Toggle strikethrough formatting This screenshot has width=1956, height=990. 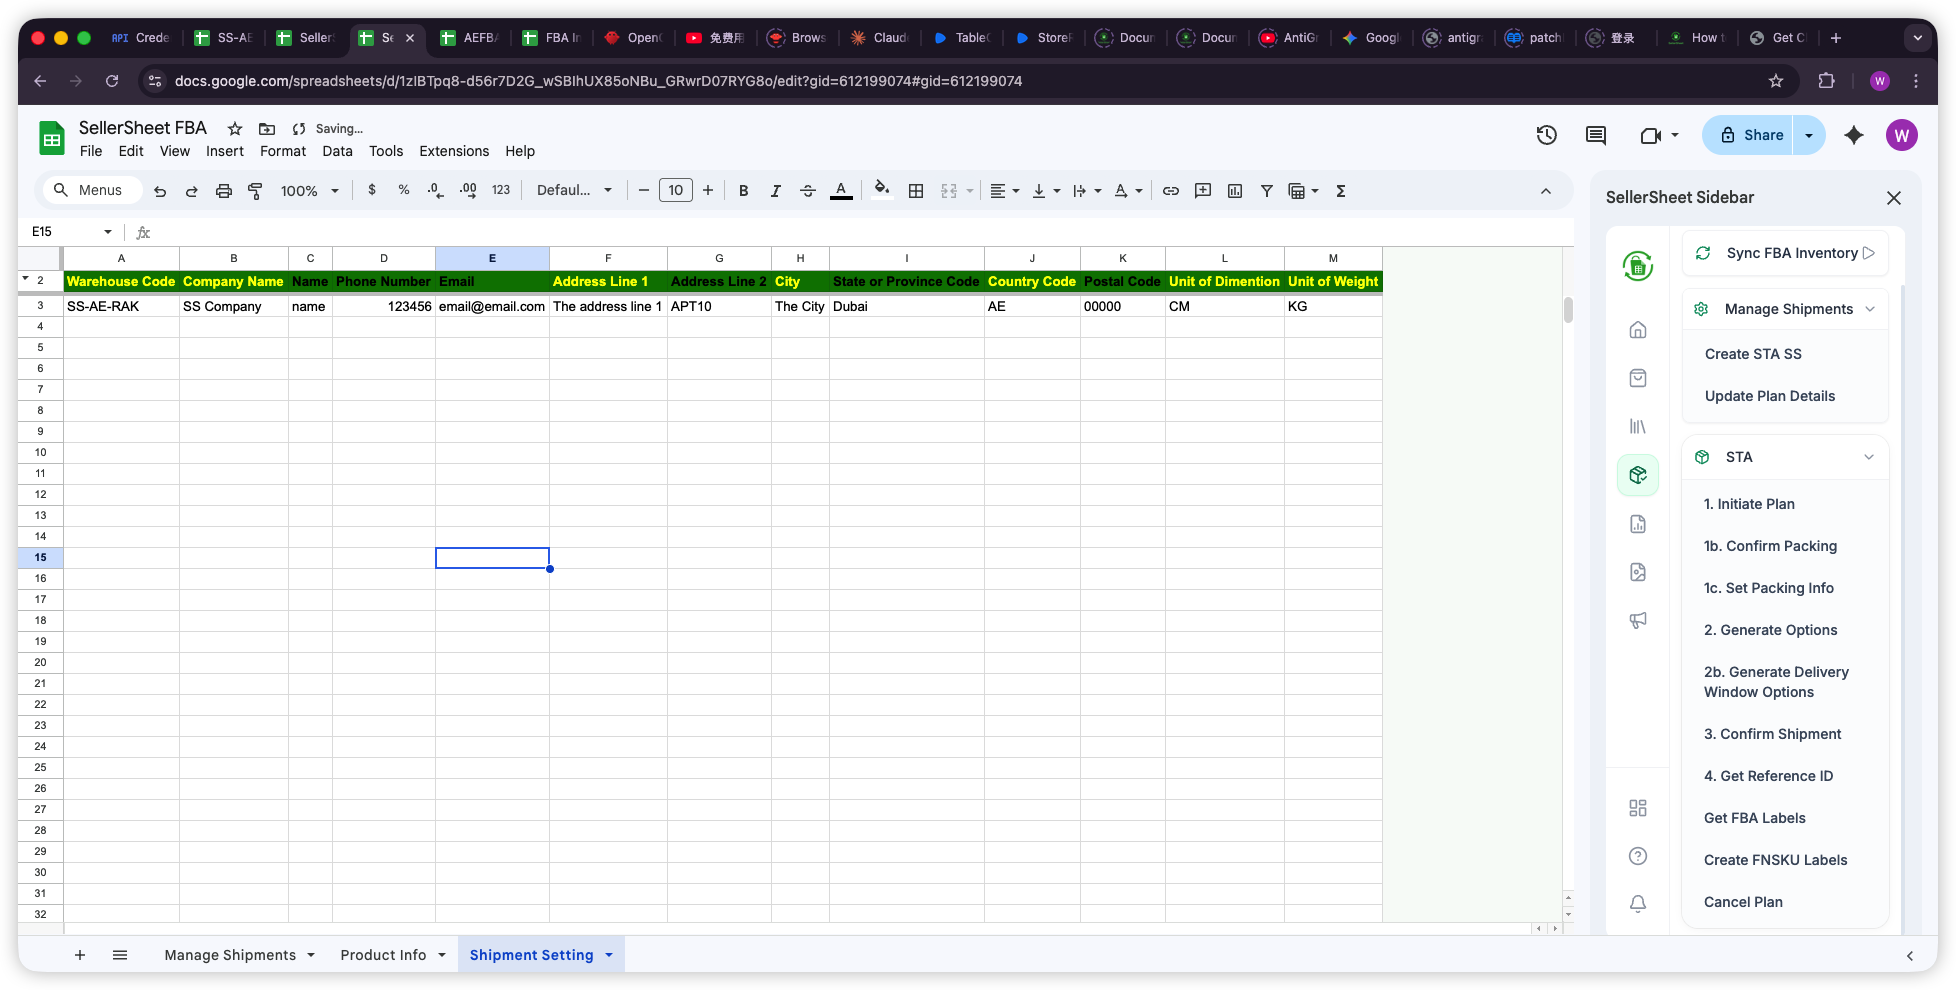pos(807,190)
